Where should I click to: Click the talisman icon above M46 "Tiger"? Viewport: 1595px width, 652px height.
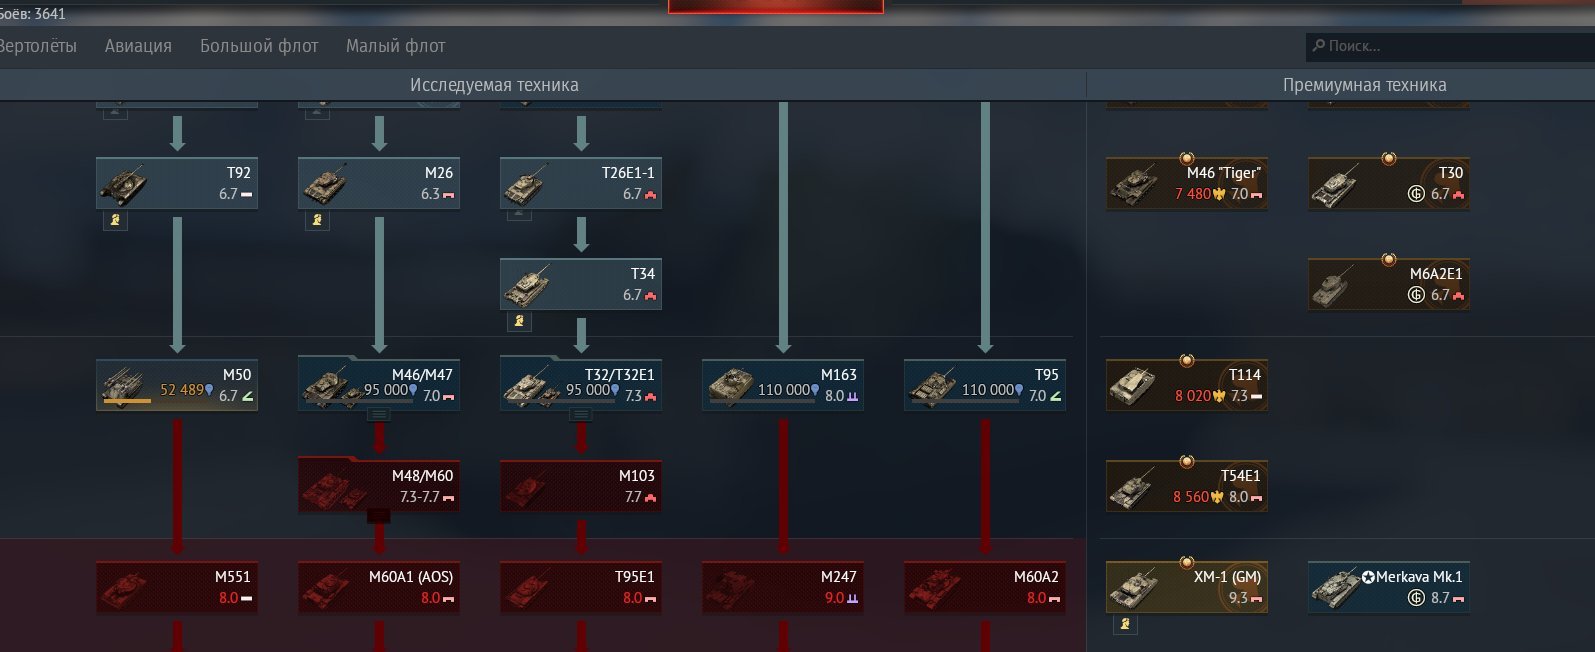(x=1186, y=158)
